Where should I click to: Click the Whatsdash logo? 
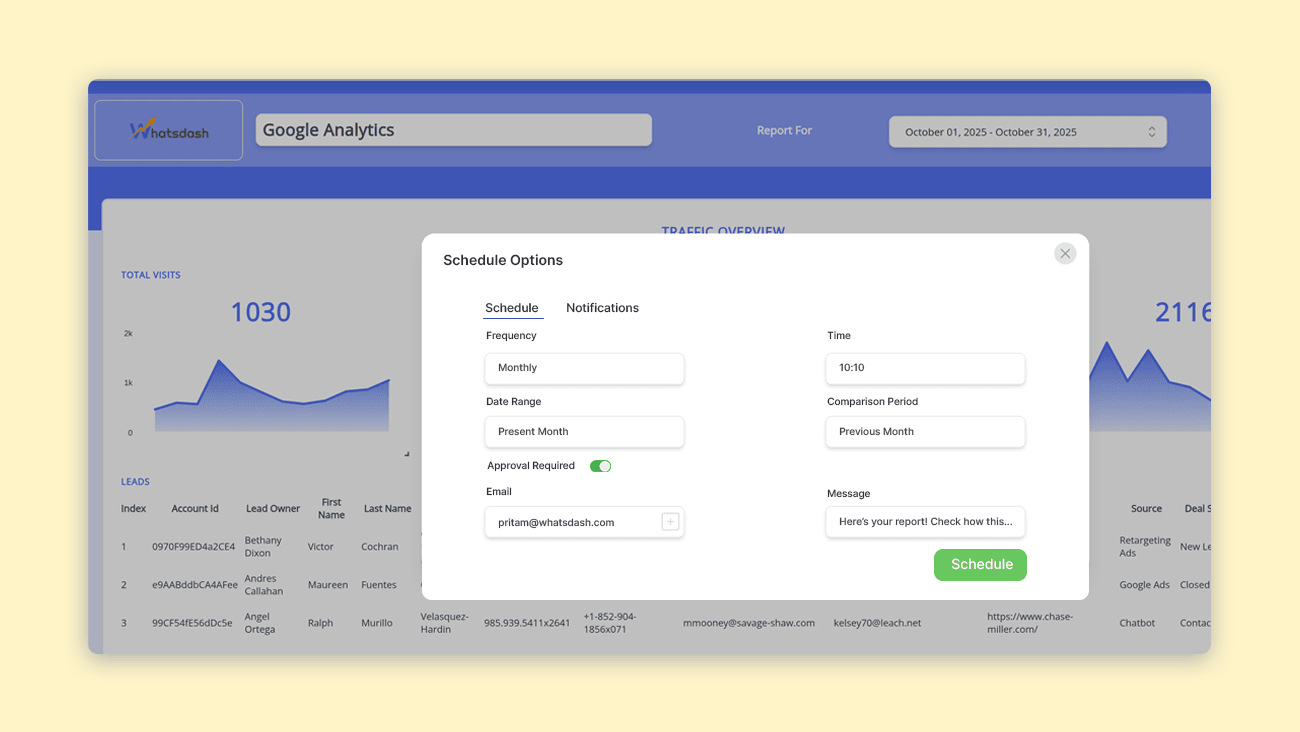coord(167,129)
